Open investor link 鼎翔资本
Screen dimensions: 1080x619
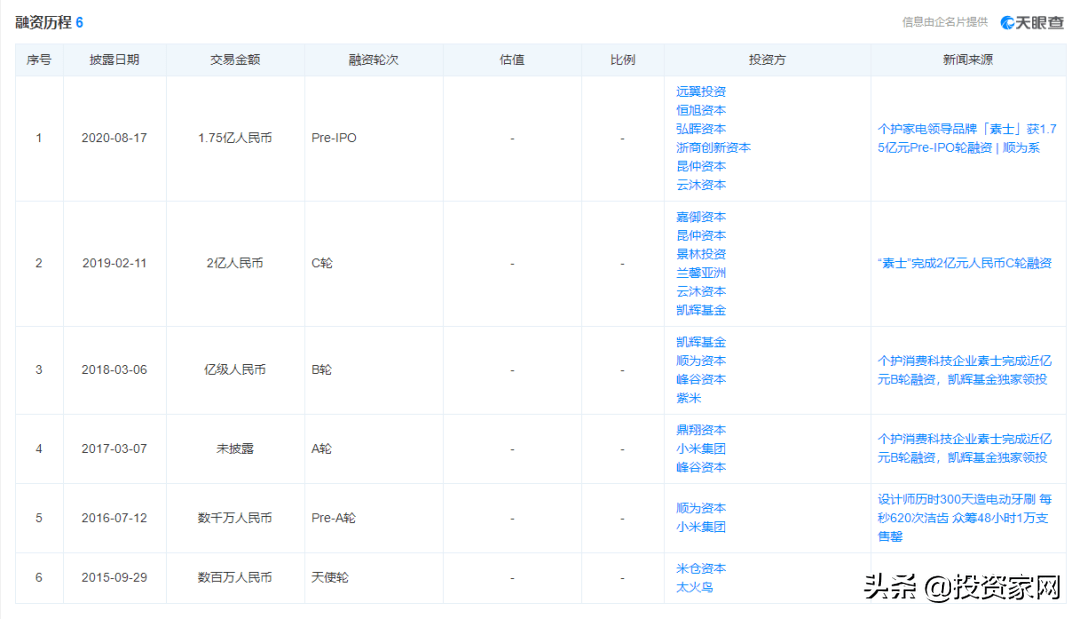tap(700, 430)
